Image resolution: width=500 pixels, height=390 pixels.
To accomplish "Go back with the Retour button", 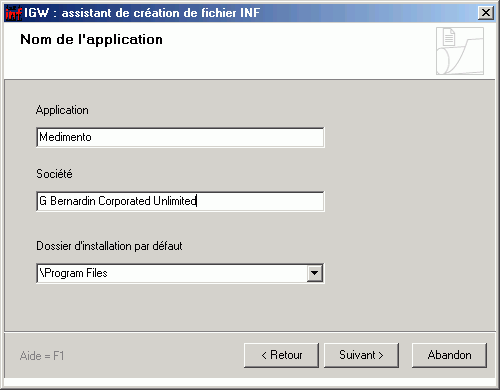I will click(x=281, y=355).
